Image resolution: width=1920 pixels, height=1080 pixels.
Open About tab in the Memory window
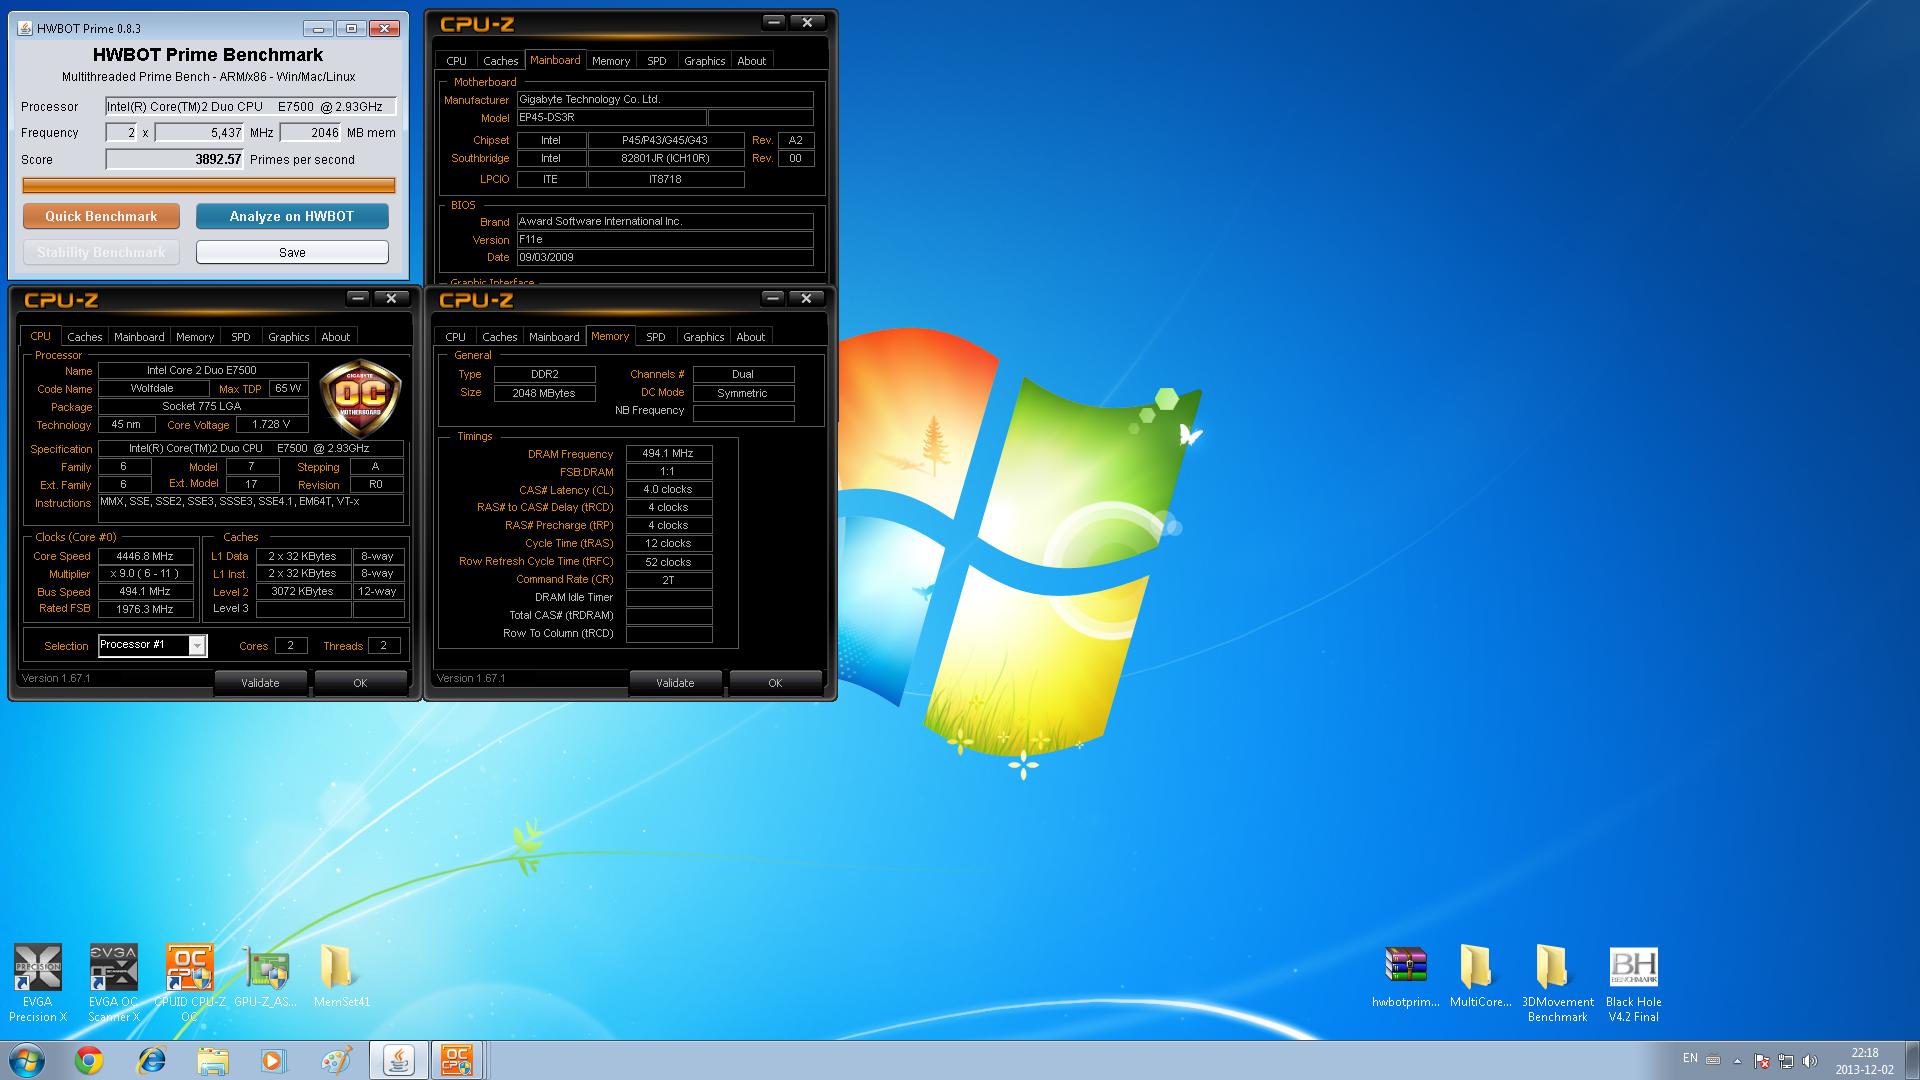[x=751, y=337]
